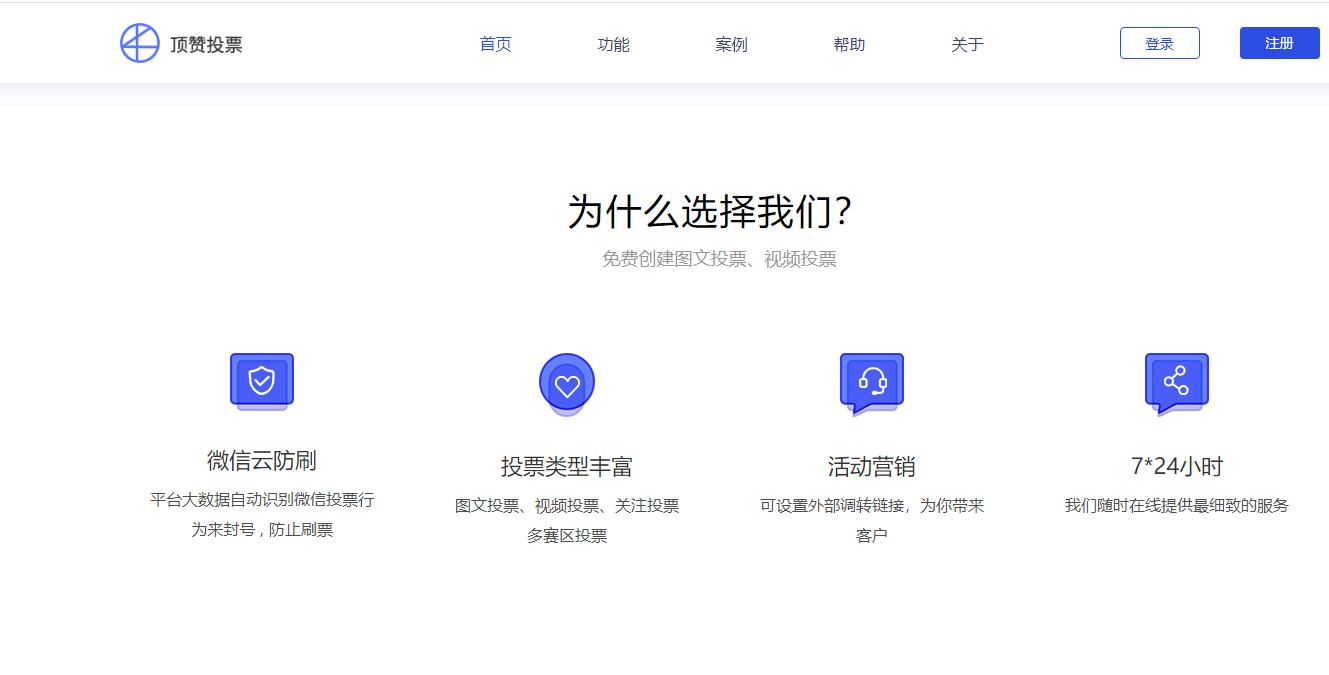Click the 为什么选择我们 main heading
This screenshot has width=1329, height=675.
(719, 210)
